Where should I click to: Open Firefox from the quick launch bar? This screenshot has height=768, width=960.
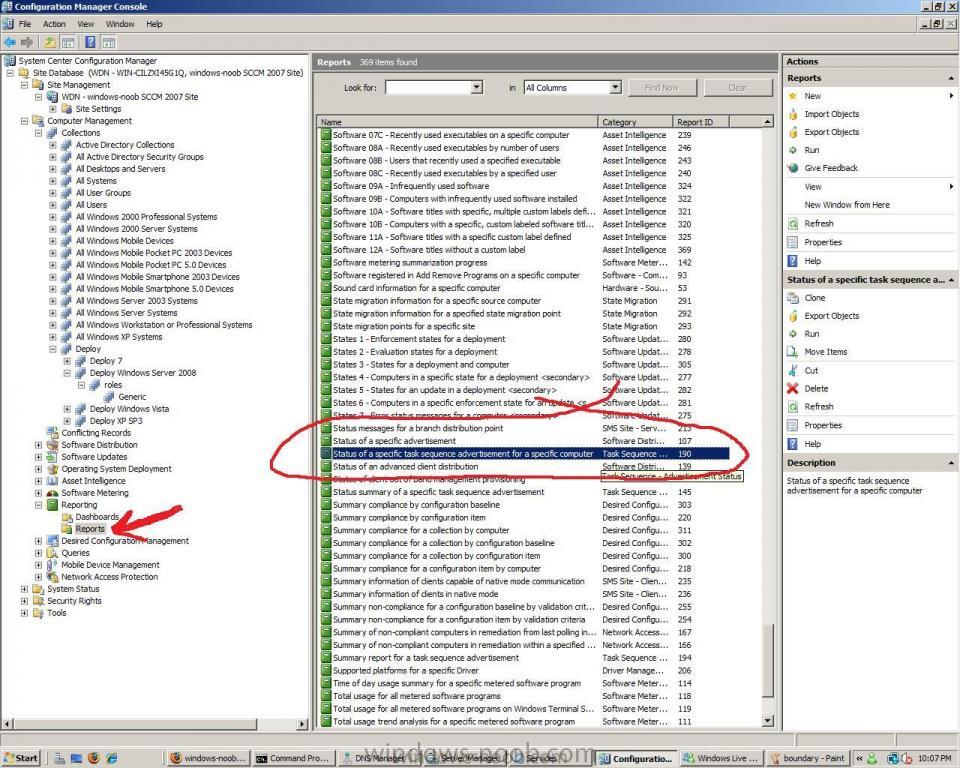tap(94, 758)
